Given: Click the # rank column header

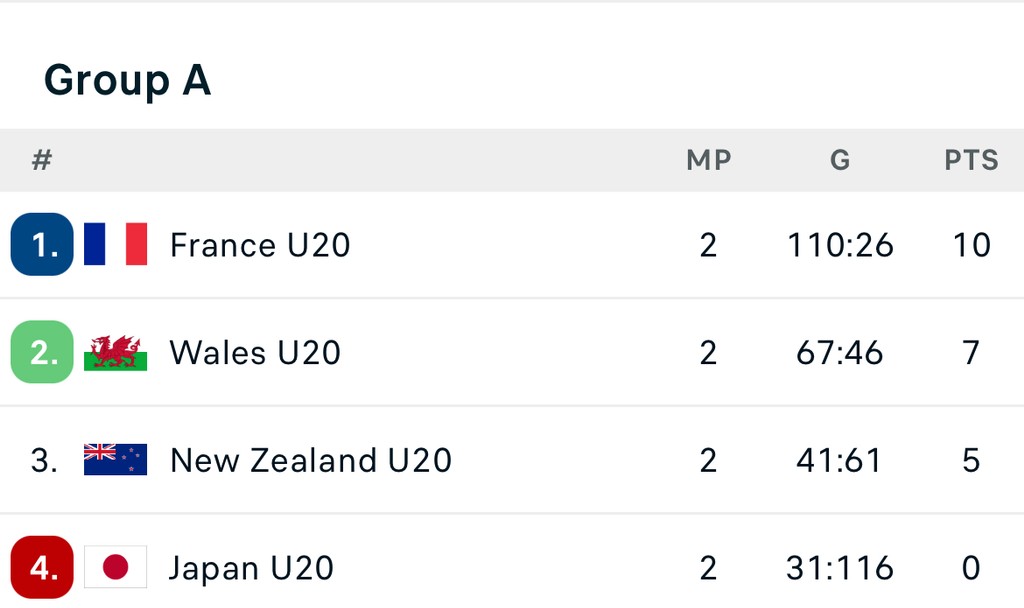Looking at the screenshot, I should tap(42, 160).
